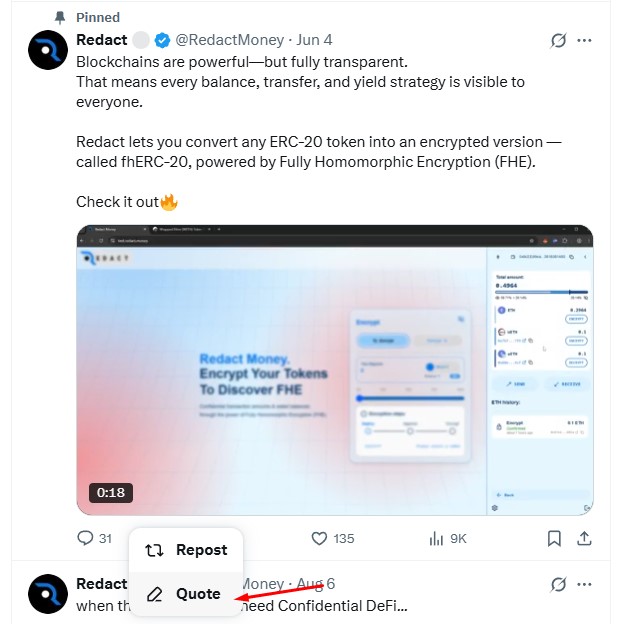Click the reply comment icon with 31 replies

point(86,538)
